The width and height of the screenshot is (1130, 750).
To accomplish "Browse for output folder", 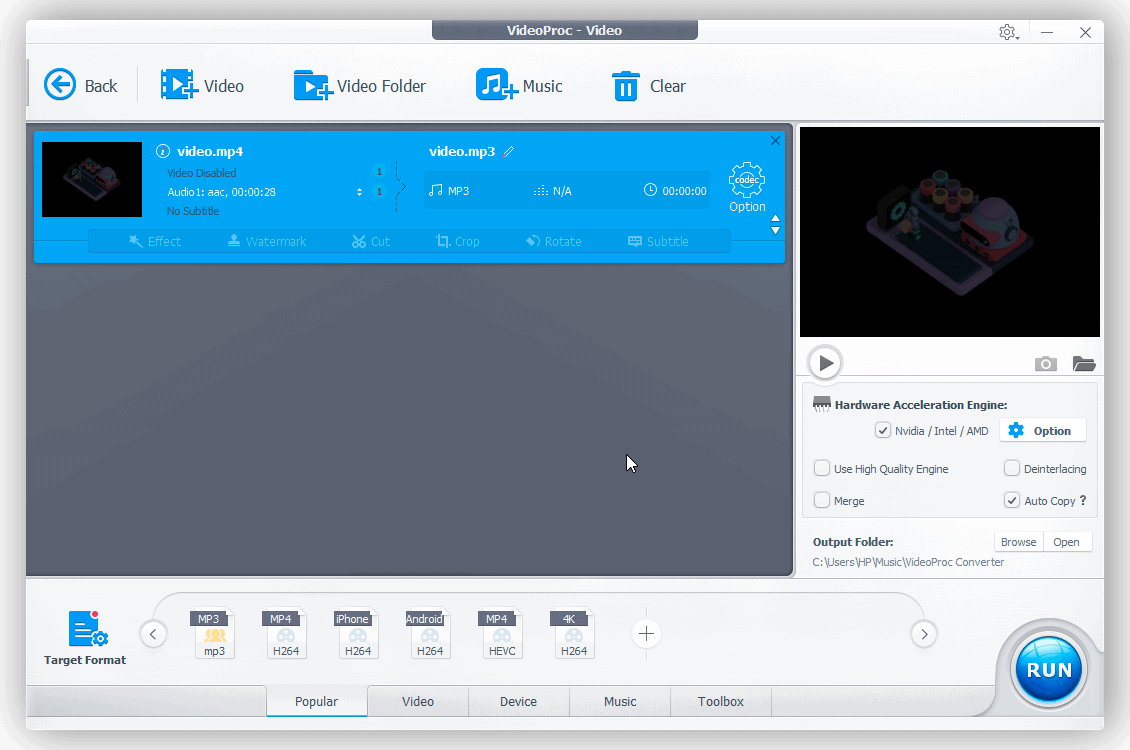I will (x=1018, y=542).
